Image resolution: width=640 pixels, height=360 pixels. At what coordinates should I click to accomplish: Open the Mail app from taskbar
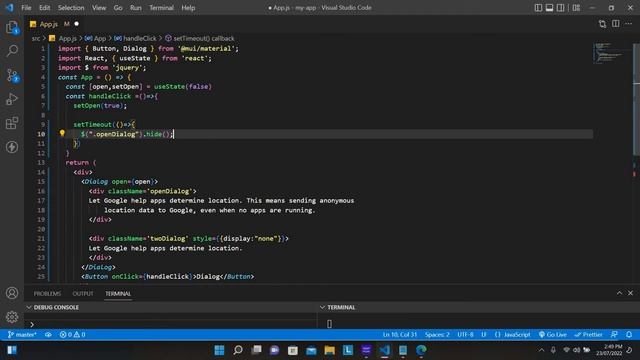(311, 350)
